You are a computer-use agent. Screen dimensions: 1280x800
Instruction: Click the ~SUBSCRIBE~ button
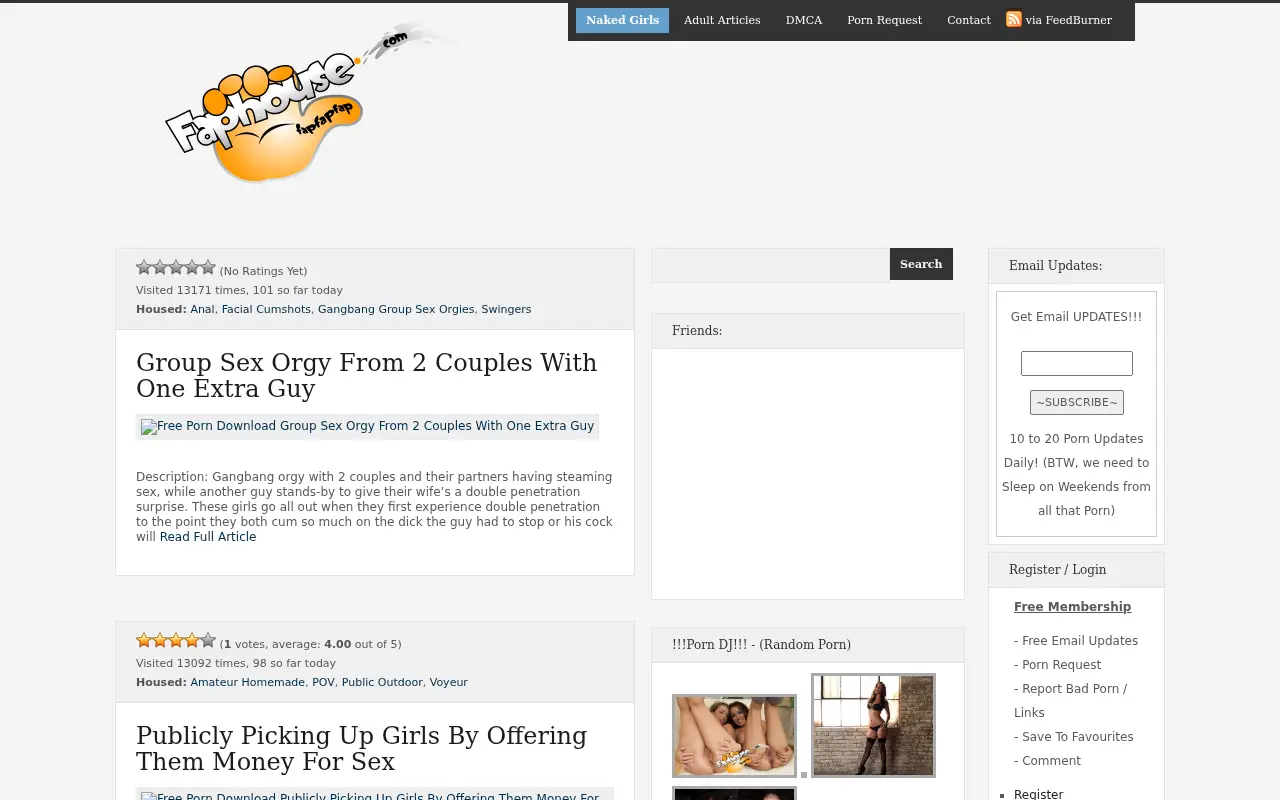[x=1077, y=402]
